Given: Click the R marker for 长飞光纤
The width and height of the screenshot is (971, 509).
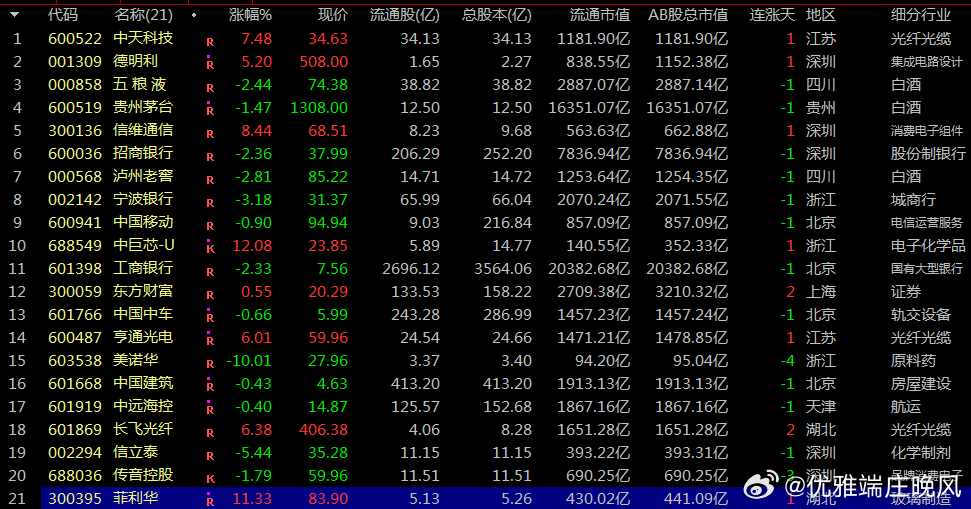Looking at the screenshot, I should tap(210, 433).
